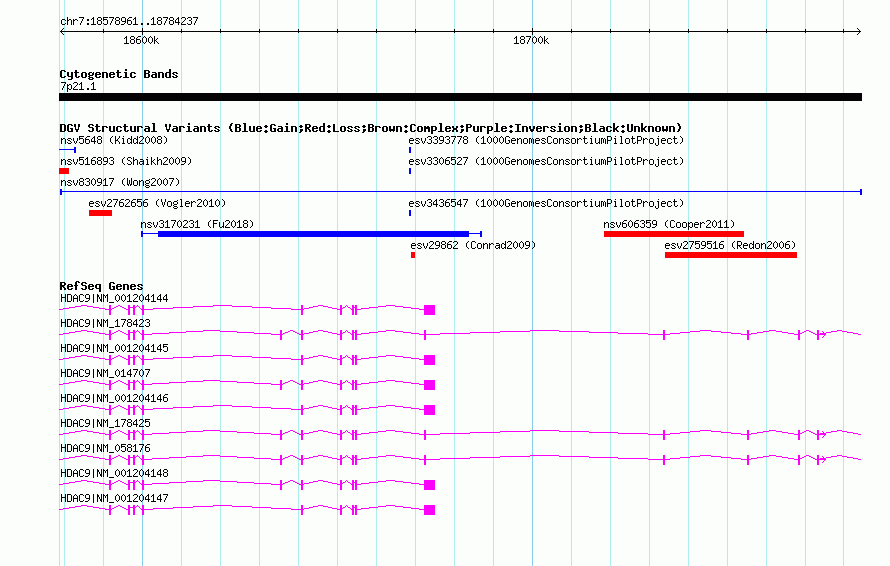Click the red nsv606359 loss bar
The width and height of the screenshot is (890, 566).
click(x=674, y=234)
